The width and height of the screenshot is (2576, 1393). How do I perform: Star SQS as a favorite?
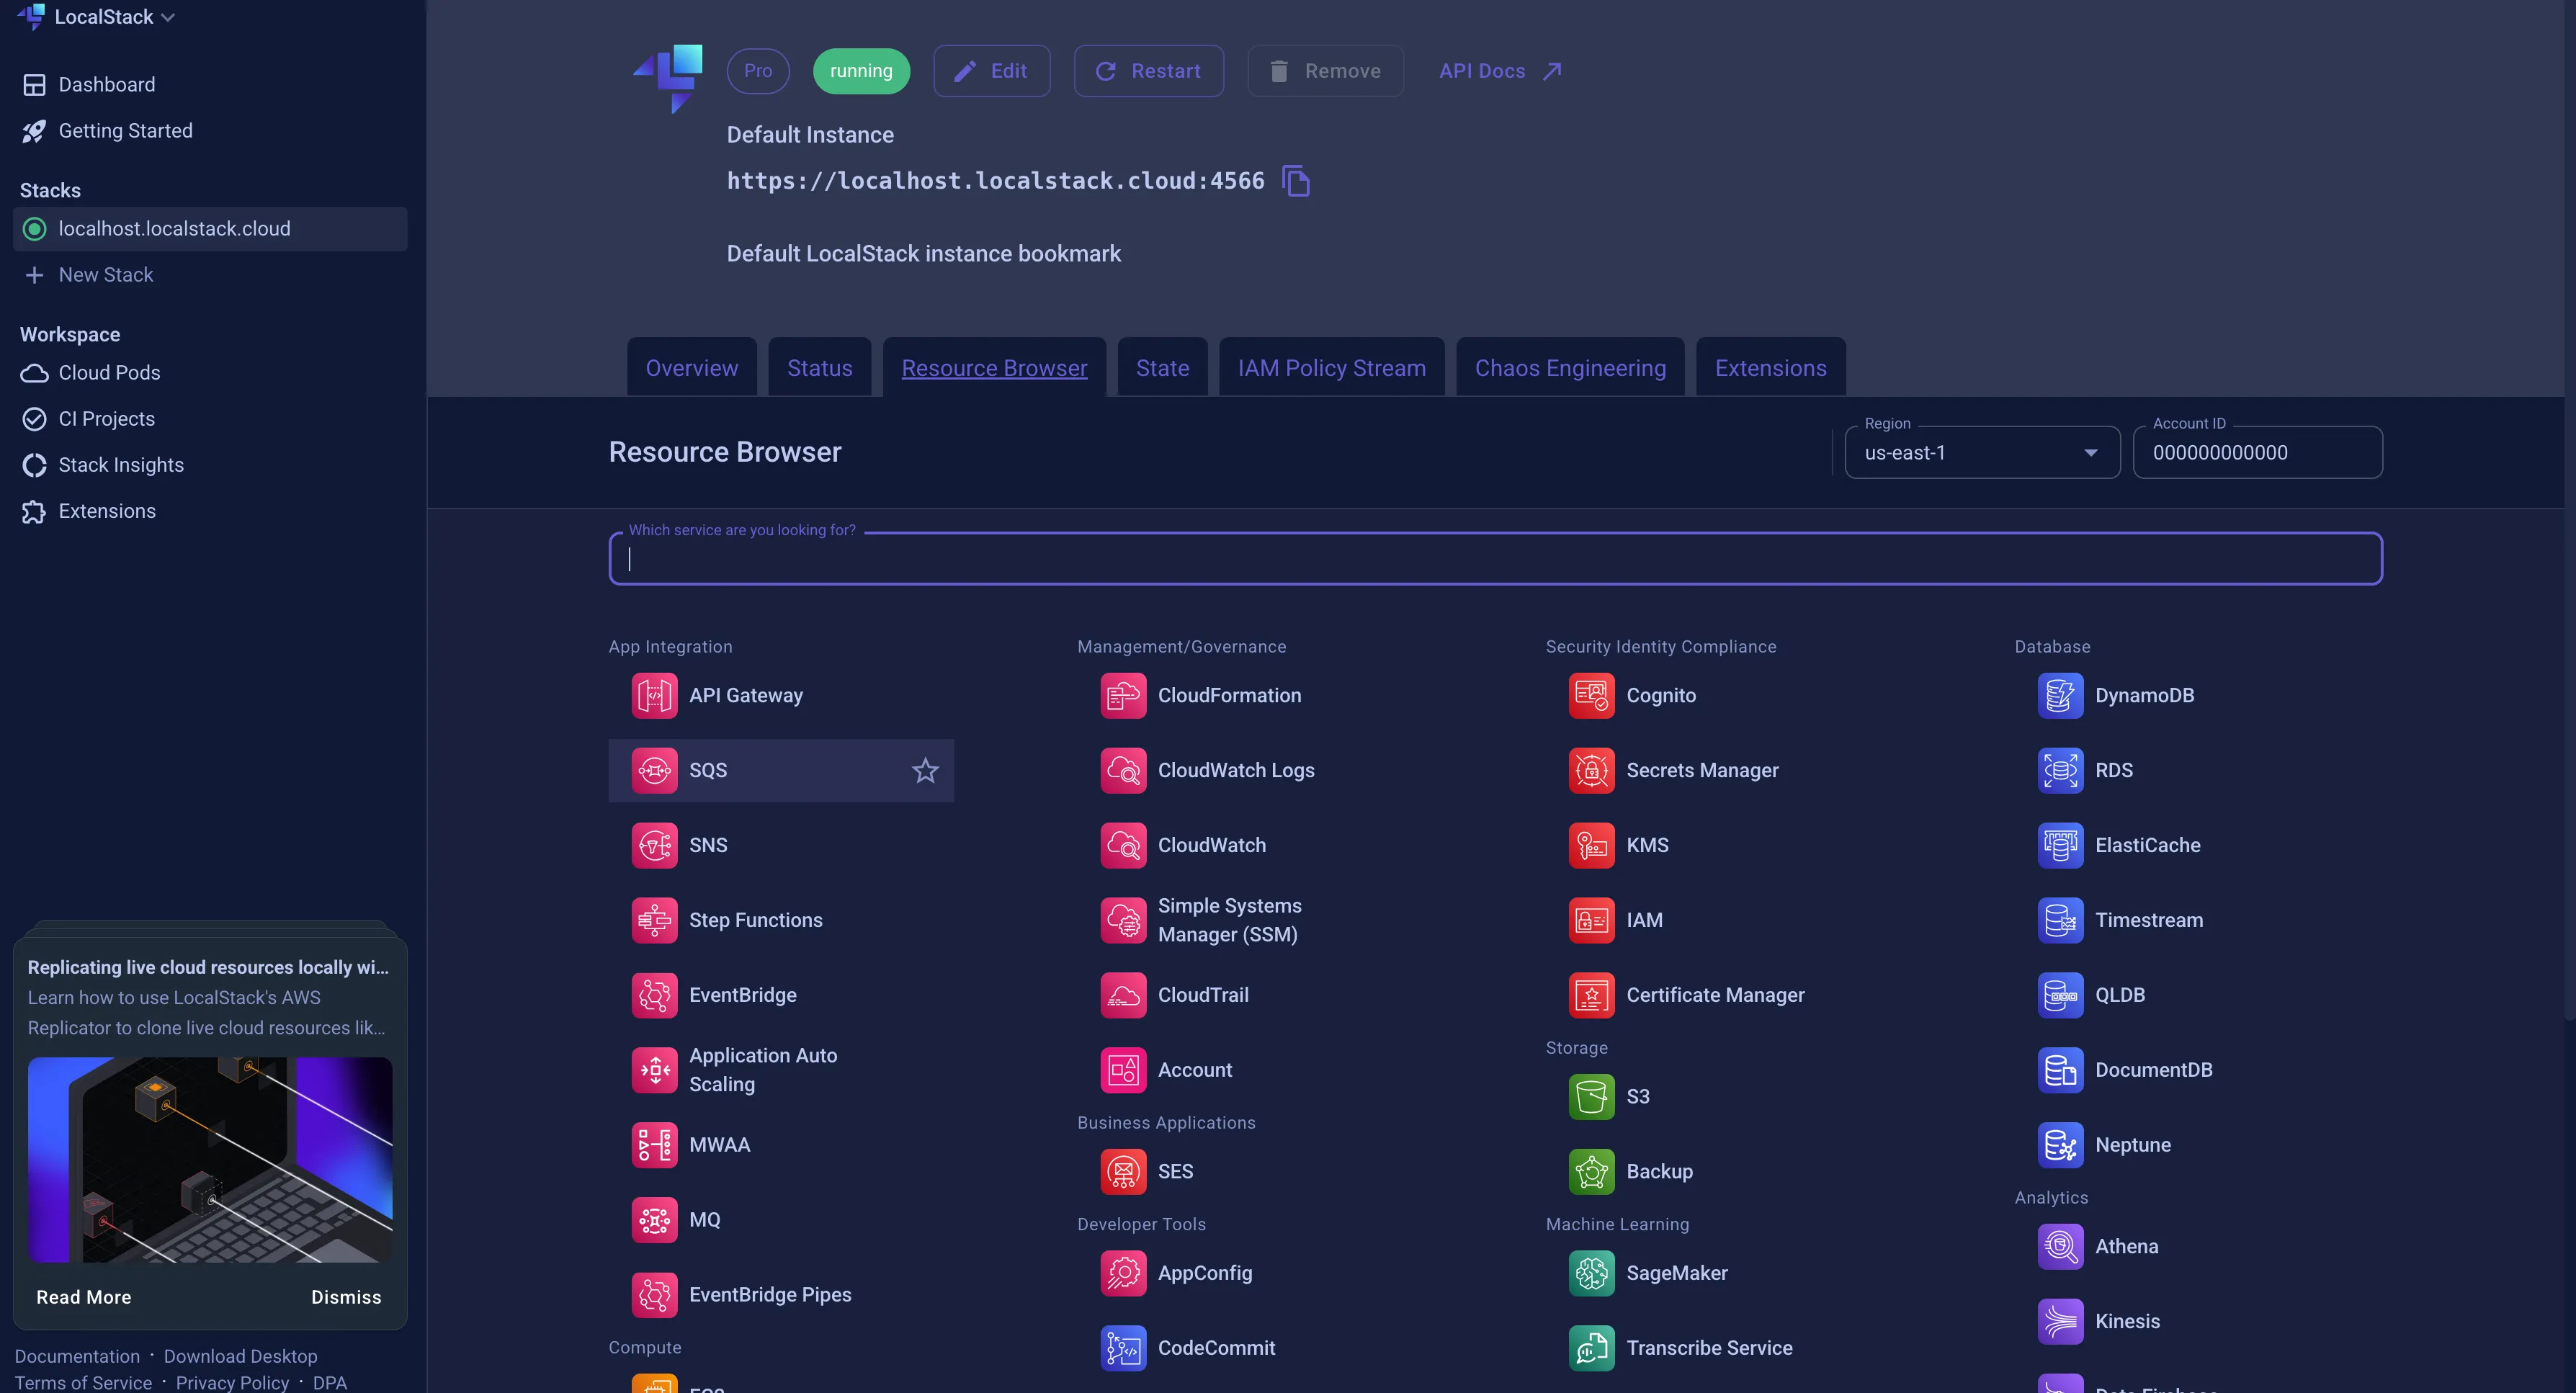coord(925,770)
